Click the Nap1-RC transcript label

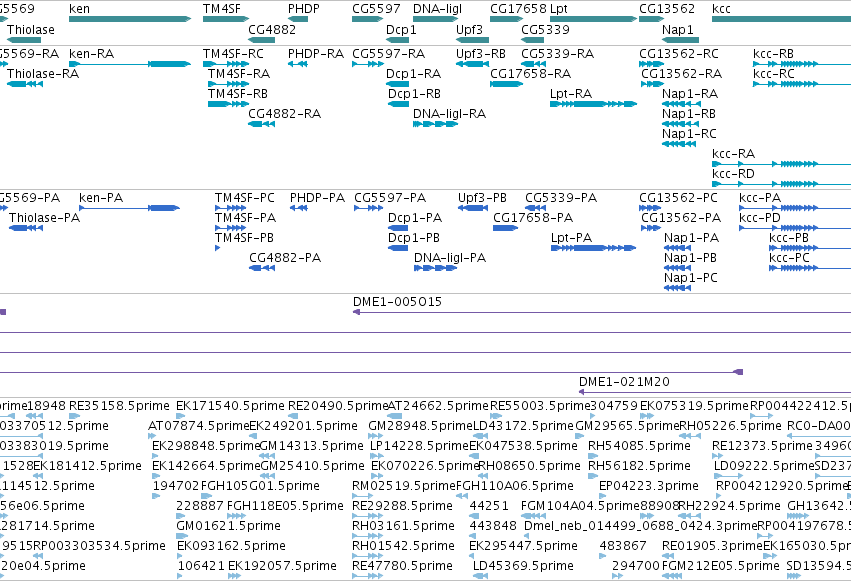689,133
